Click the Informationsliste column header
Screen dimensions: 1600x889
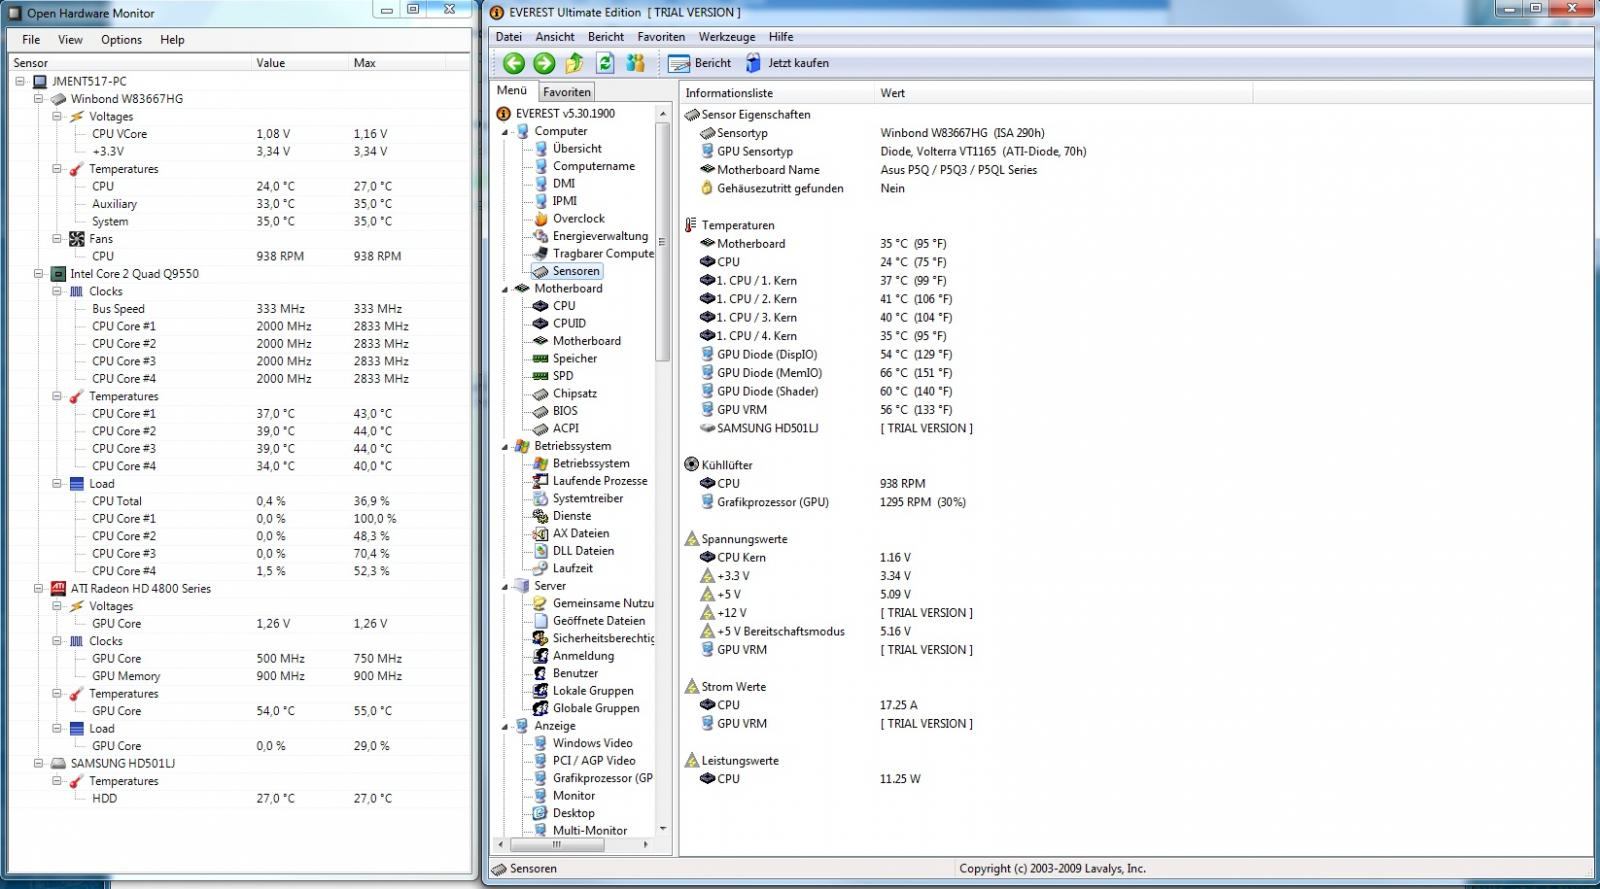[x=777, y=93]
